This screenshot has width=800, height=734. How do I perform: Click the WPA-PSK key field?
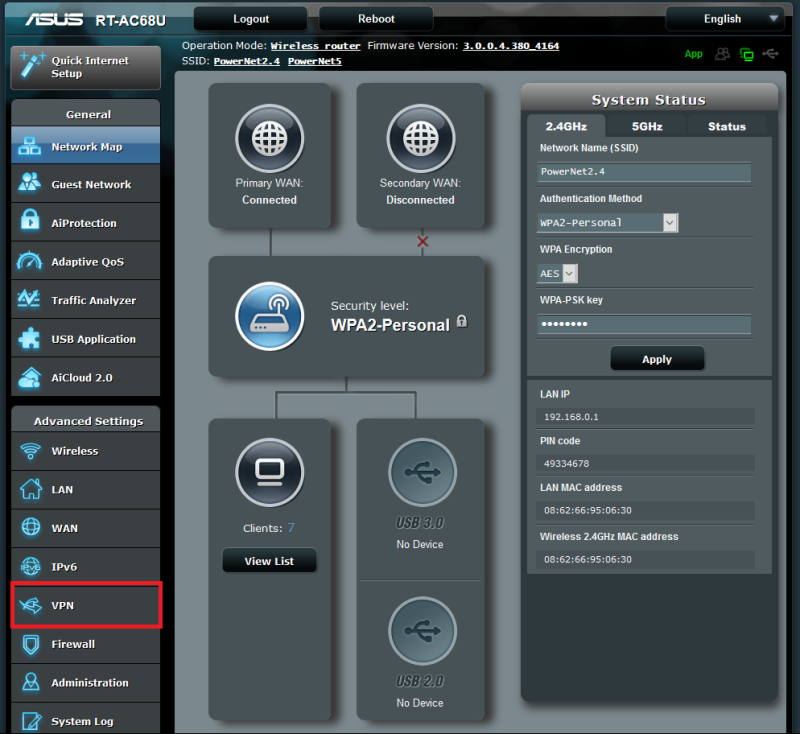[644, 324]
